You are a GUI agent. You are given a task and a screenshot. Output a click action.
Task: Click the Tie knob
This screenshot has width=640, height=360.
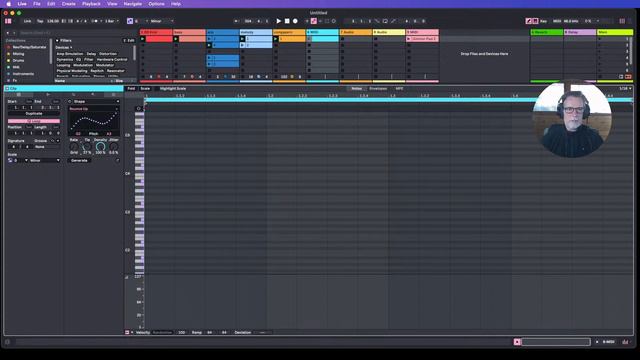(87, 146)
